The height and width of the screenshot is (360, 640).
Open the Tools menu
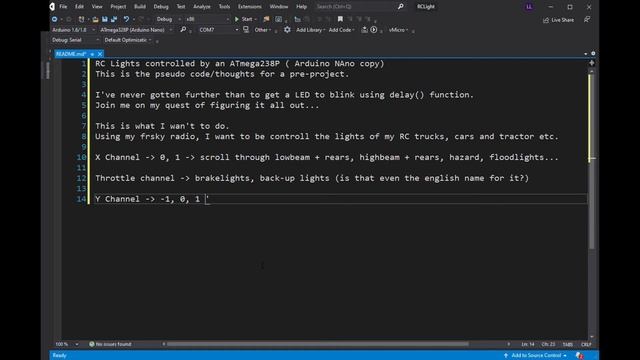point(224,7)
